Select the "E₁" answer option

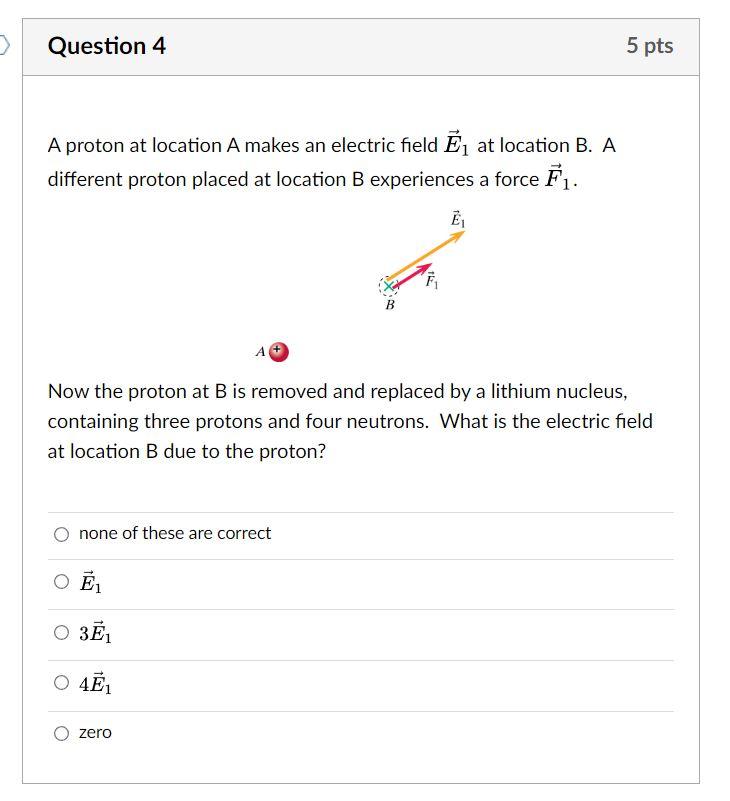(61, 583)
